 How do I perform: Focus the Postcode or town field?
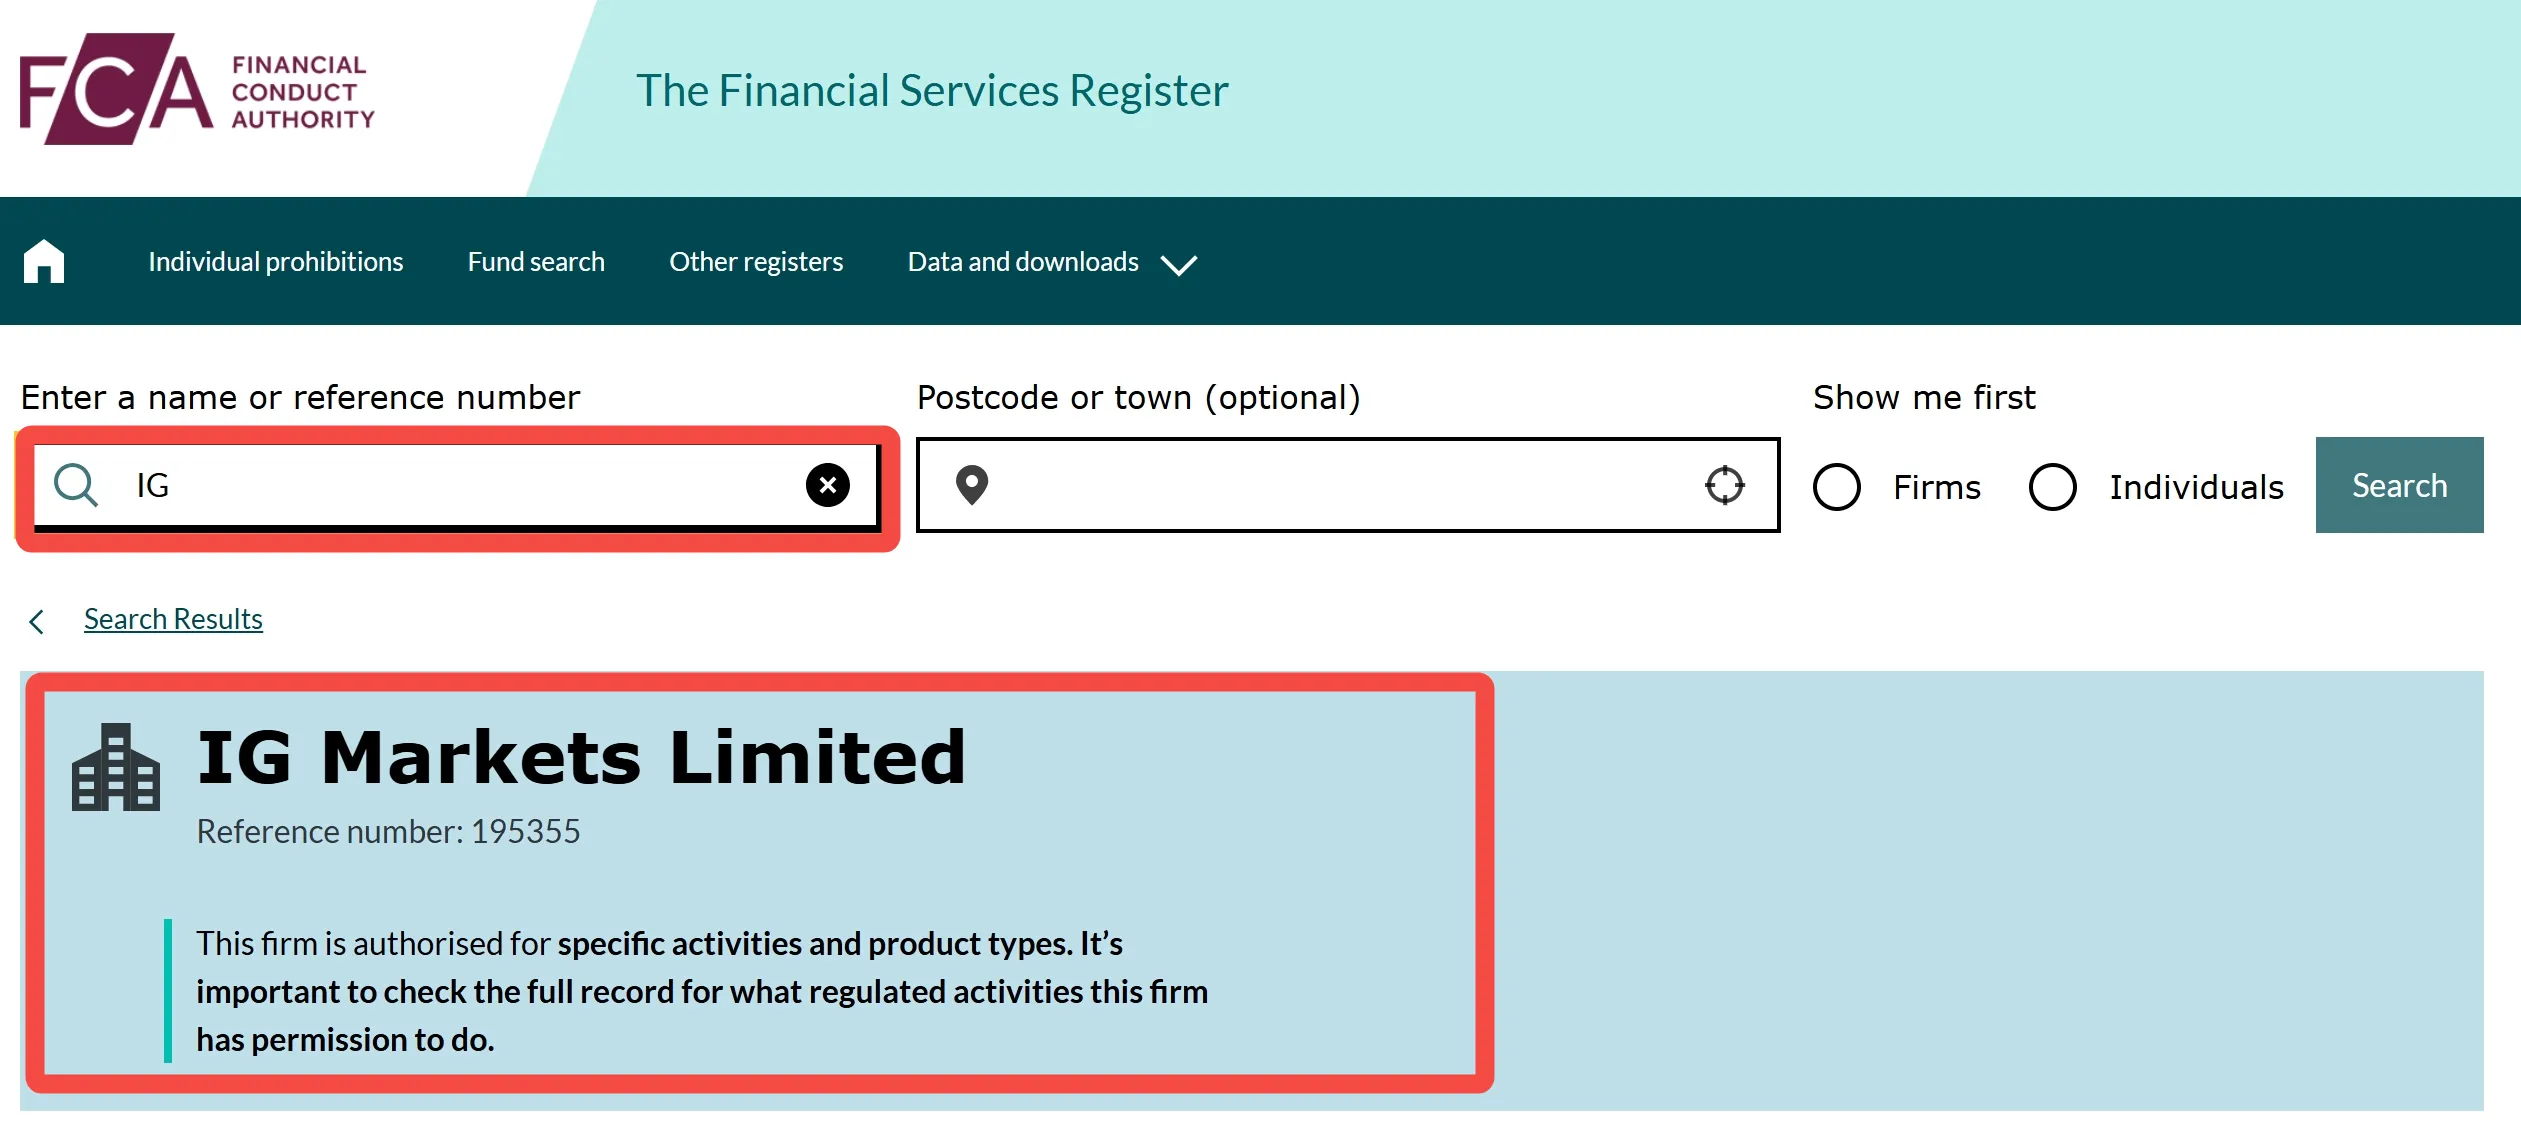tap(1348, 485)
